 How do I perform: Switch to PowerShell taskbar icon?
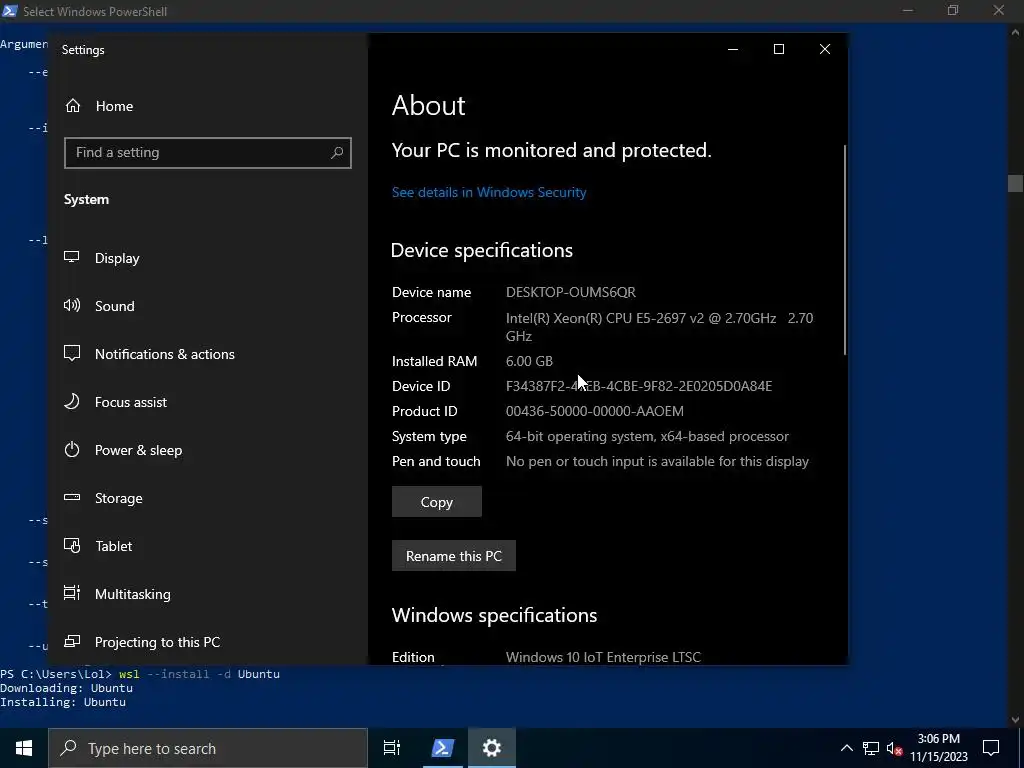[x=442, y=748]
